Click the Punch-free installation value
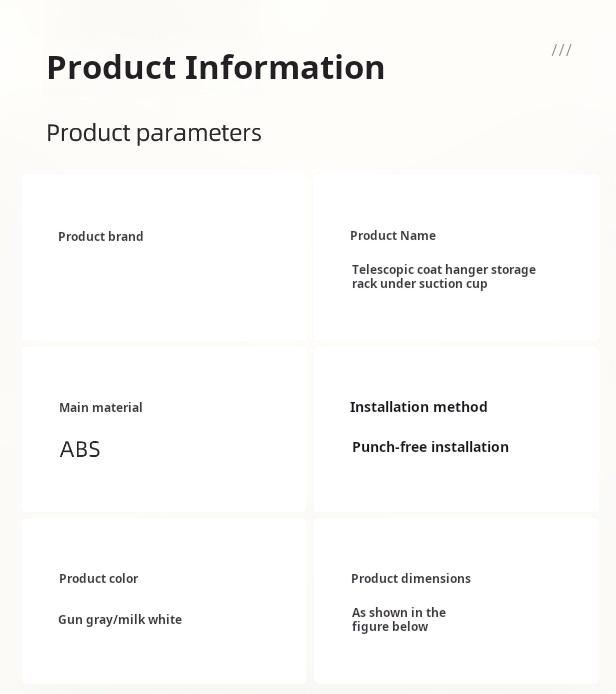616x694 pixels. click(x=430, y=447)
